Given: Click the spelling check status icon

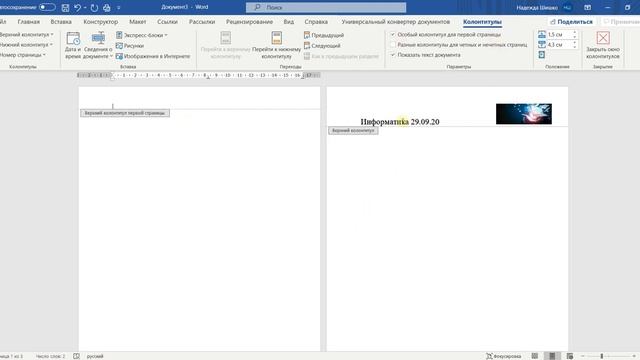Looking at the screenshot, I should coord(76,356).
